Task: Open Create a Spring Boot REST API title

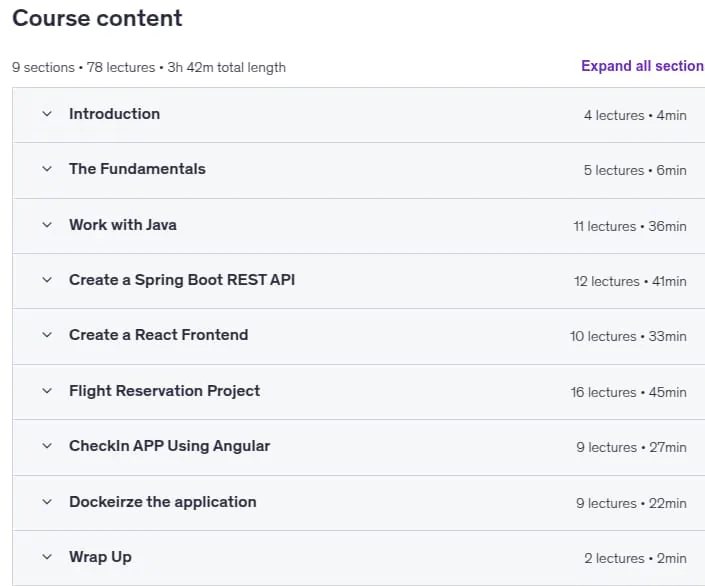Action: click(x=182, y=280)
